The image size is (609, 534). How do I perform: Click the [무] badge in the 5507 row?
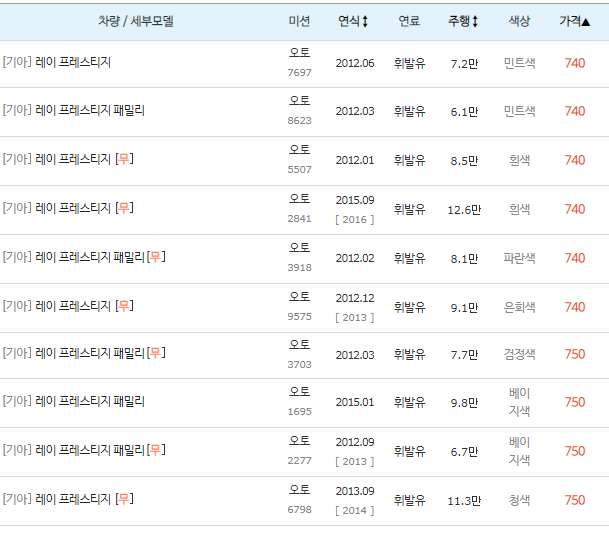pyautogui.click(x=124, y=158)
